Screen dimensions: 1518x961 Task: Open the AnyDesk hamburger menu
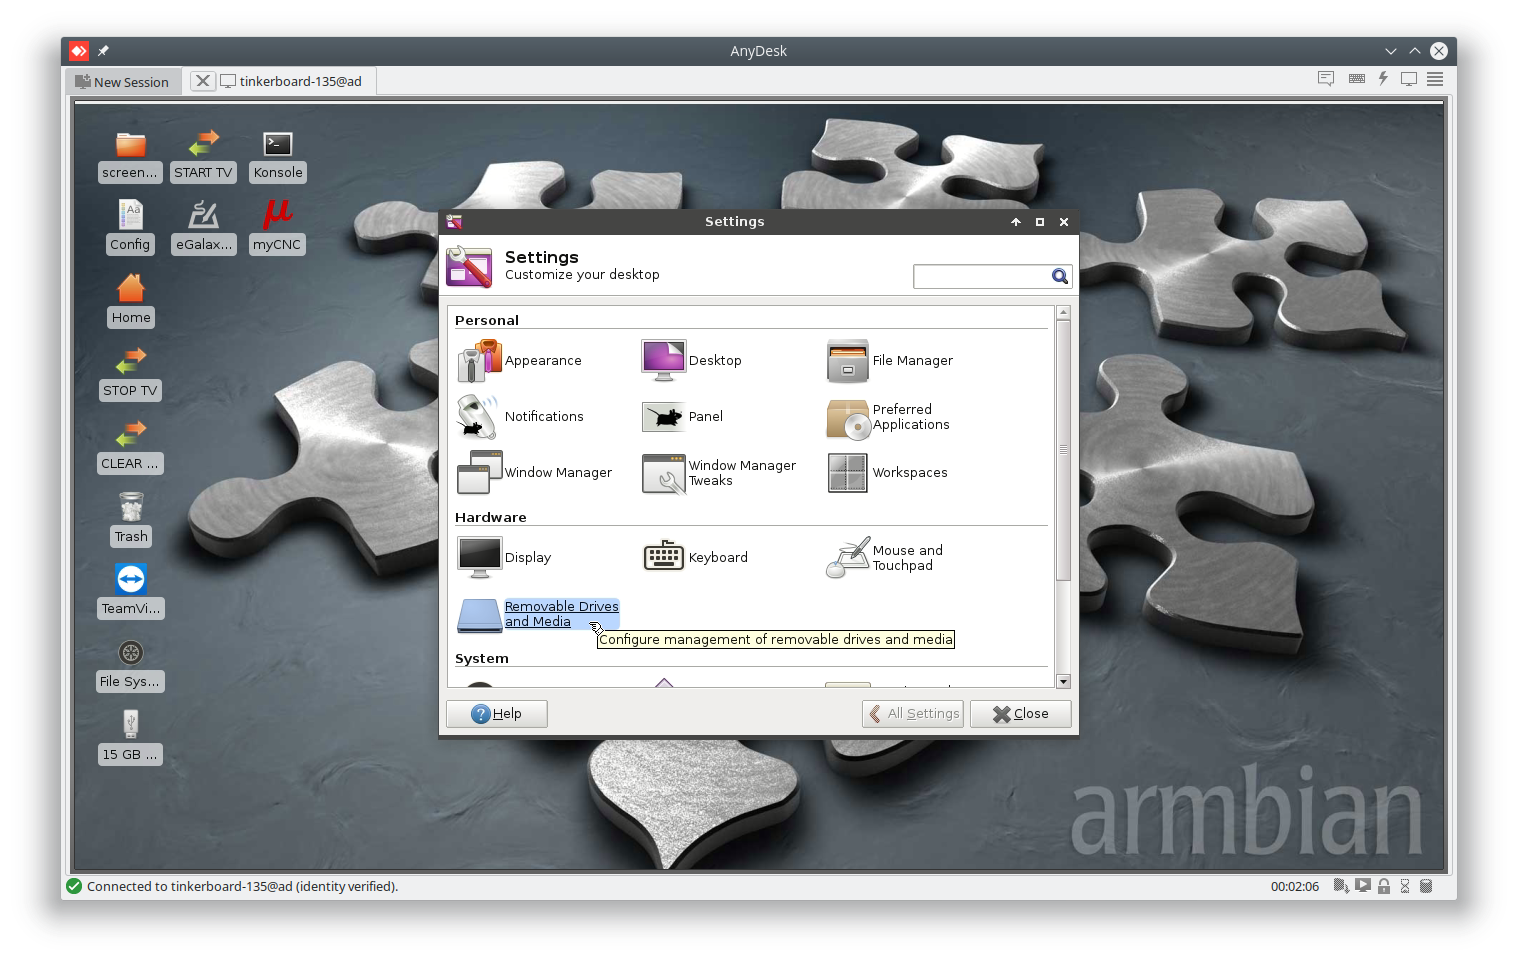tap(1435, 79)
